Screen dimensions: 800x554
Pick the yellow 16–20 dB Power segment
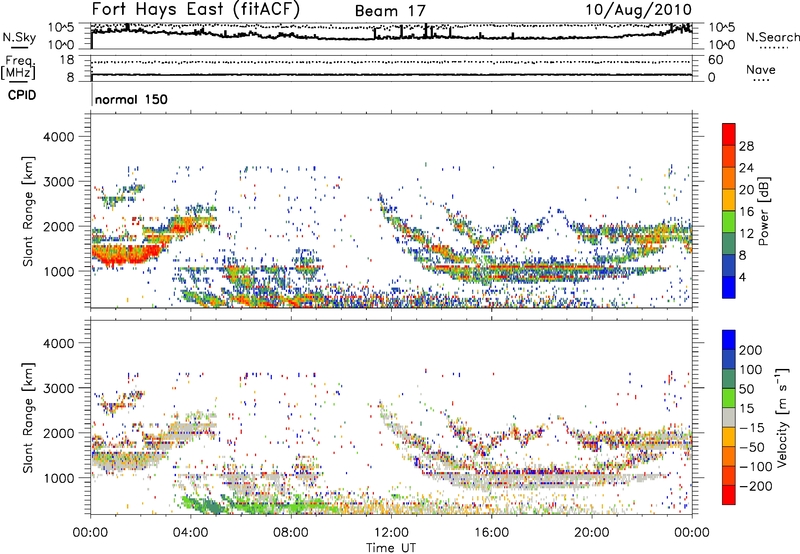point(729,200)
